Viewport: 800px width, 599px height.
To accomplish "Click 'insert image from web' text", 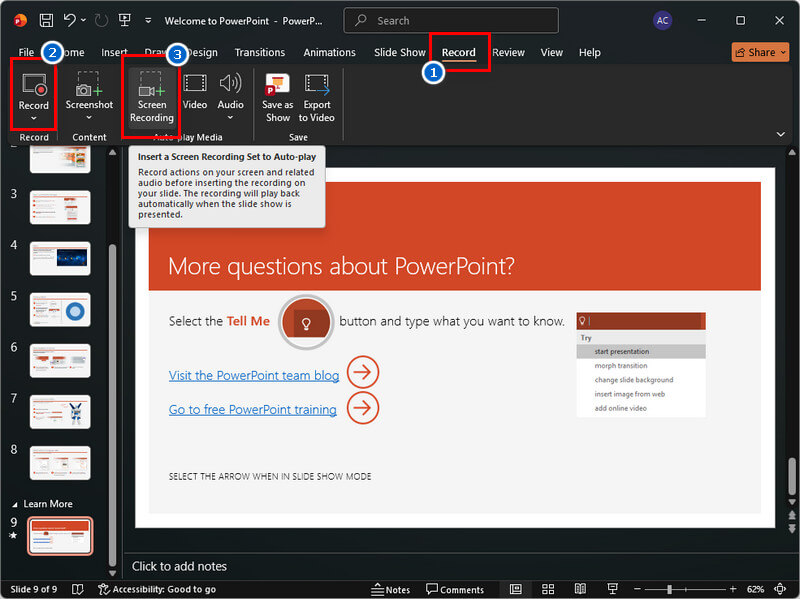I will pos(630,394).
